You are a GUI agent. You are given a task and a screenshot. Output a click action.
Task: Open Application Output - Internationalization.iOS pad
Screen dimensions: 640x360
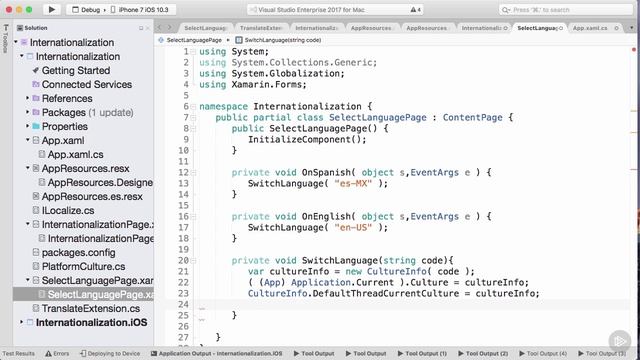point(216,353)
